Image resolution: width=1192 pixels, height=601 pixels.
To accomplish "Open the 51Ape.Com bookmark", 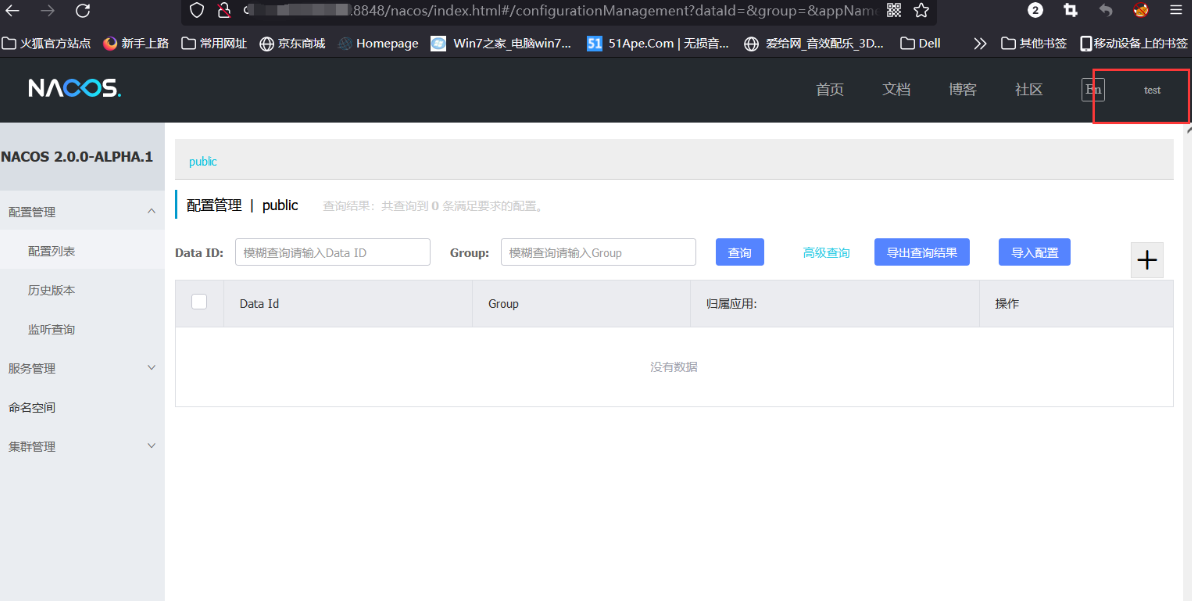I will tap(658, 43).
